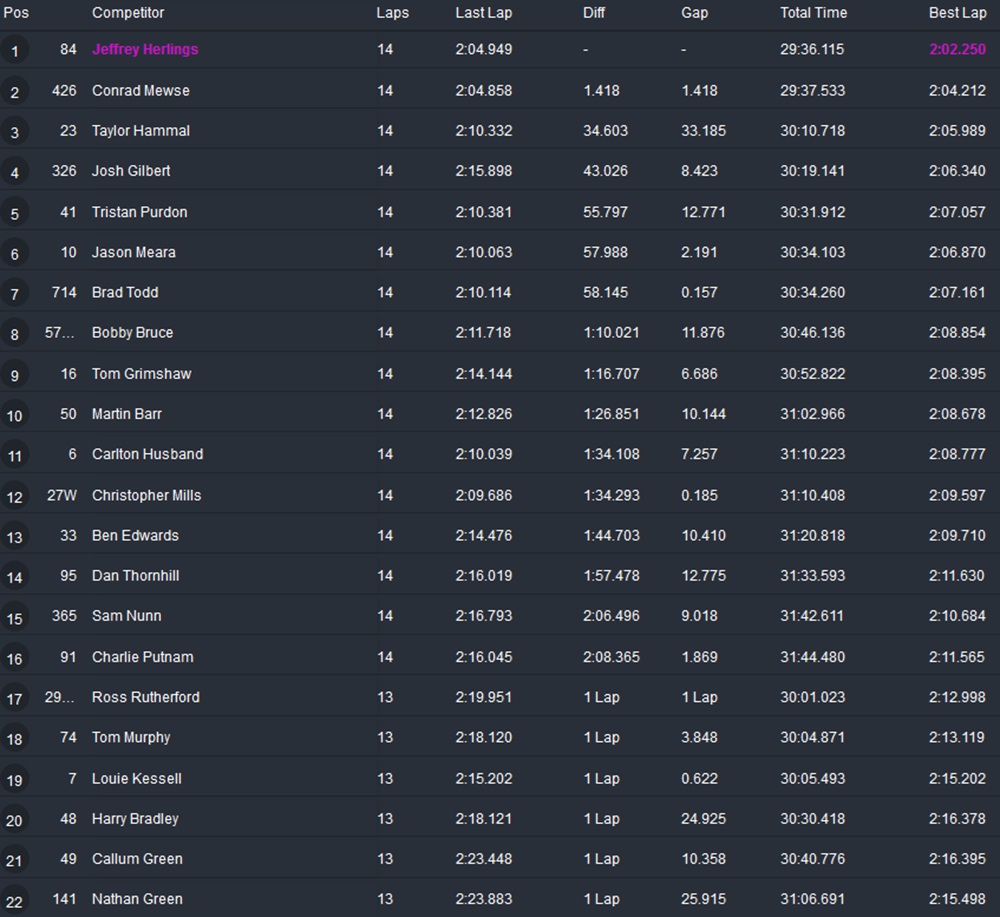Select the position 10 circle badge
Screen dimensions: 1000x917
tap(14, 415)
